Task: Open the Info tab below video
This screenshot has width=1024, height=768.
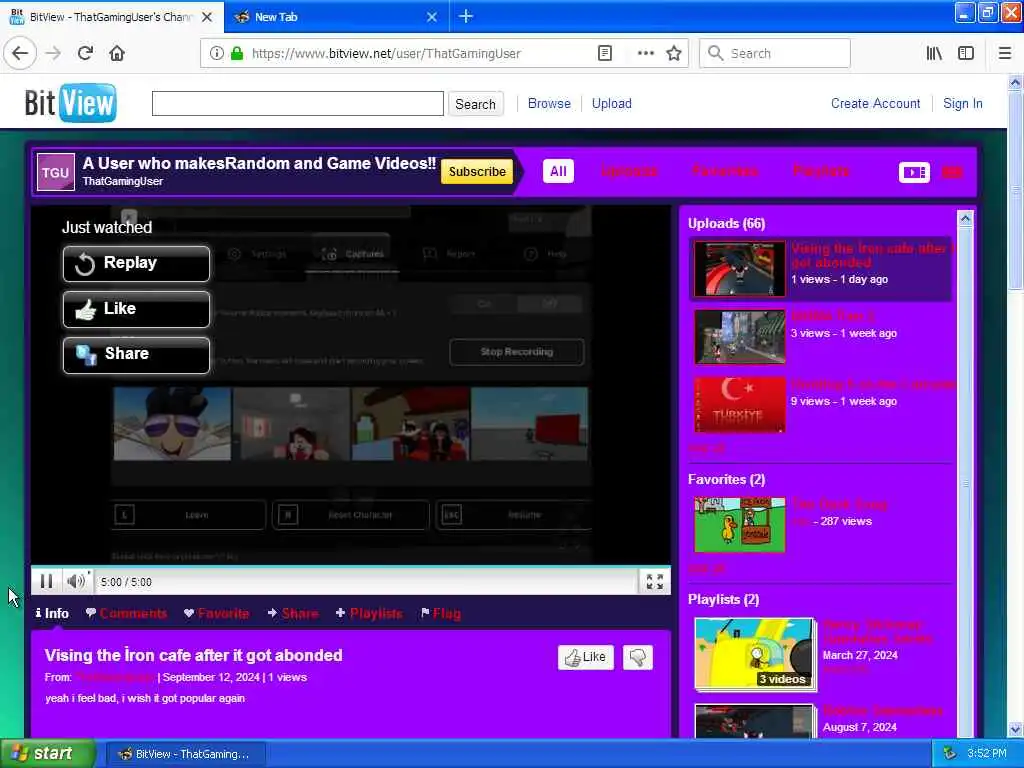Action: (x=52, y=613)
